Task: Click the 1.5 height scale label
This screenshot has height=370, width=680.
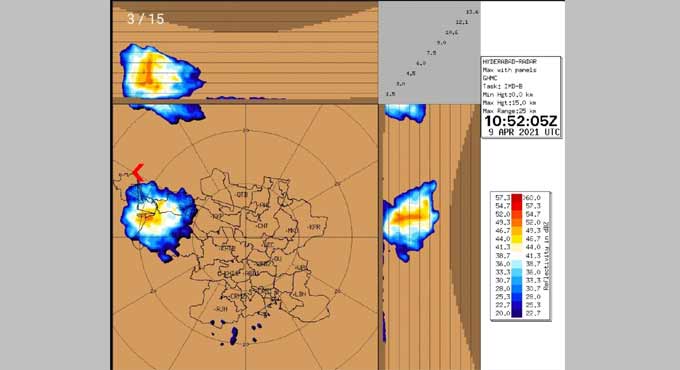Action: (390, 94)
